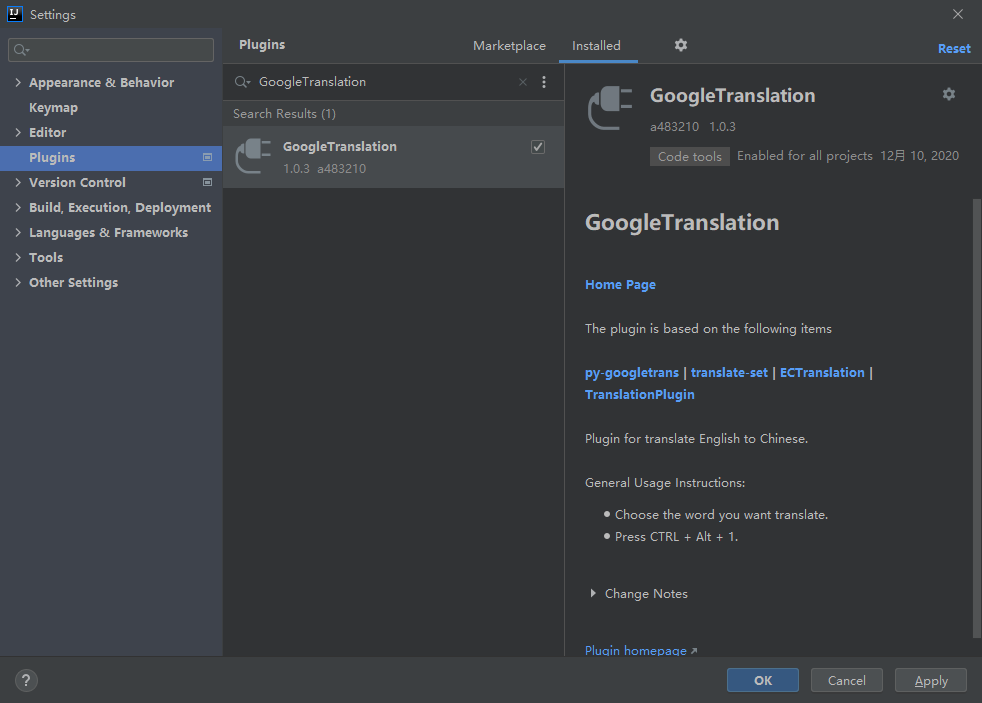This screenshot has height=703, width=982.
Task: Disable the GoogleTranslation plugin checkbox
Action: (x=538, y=147)
